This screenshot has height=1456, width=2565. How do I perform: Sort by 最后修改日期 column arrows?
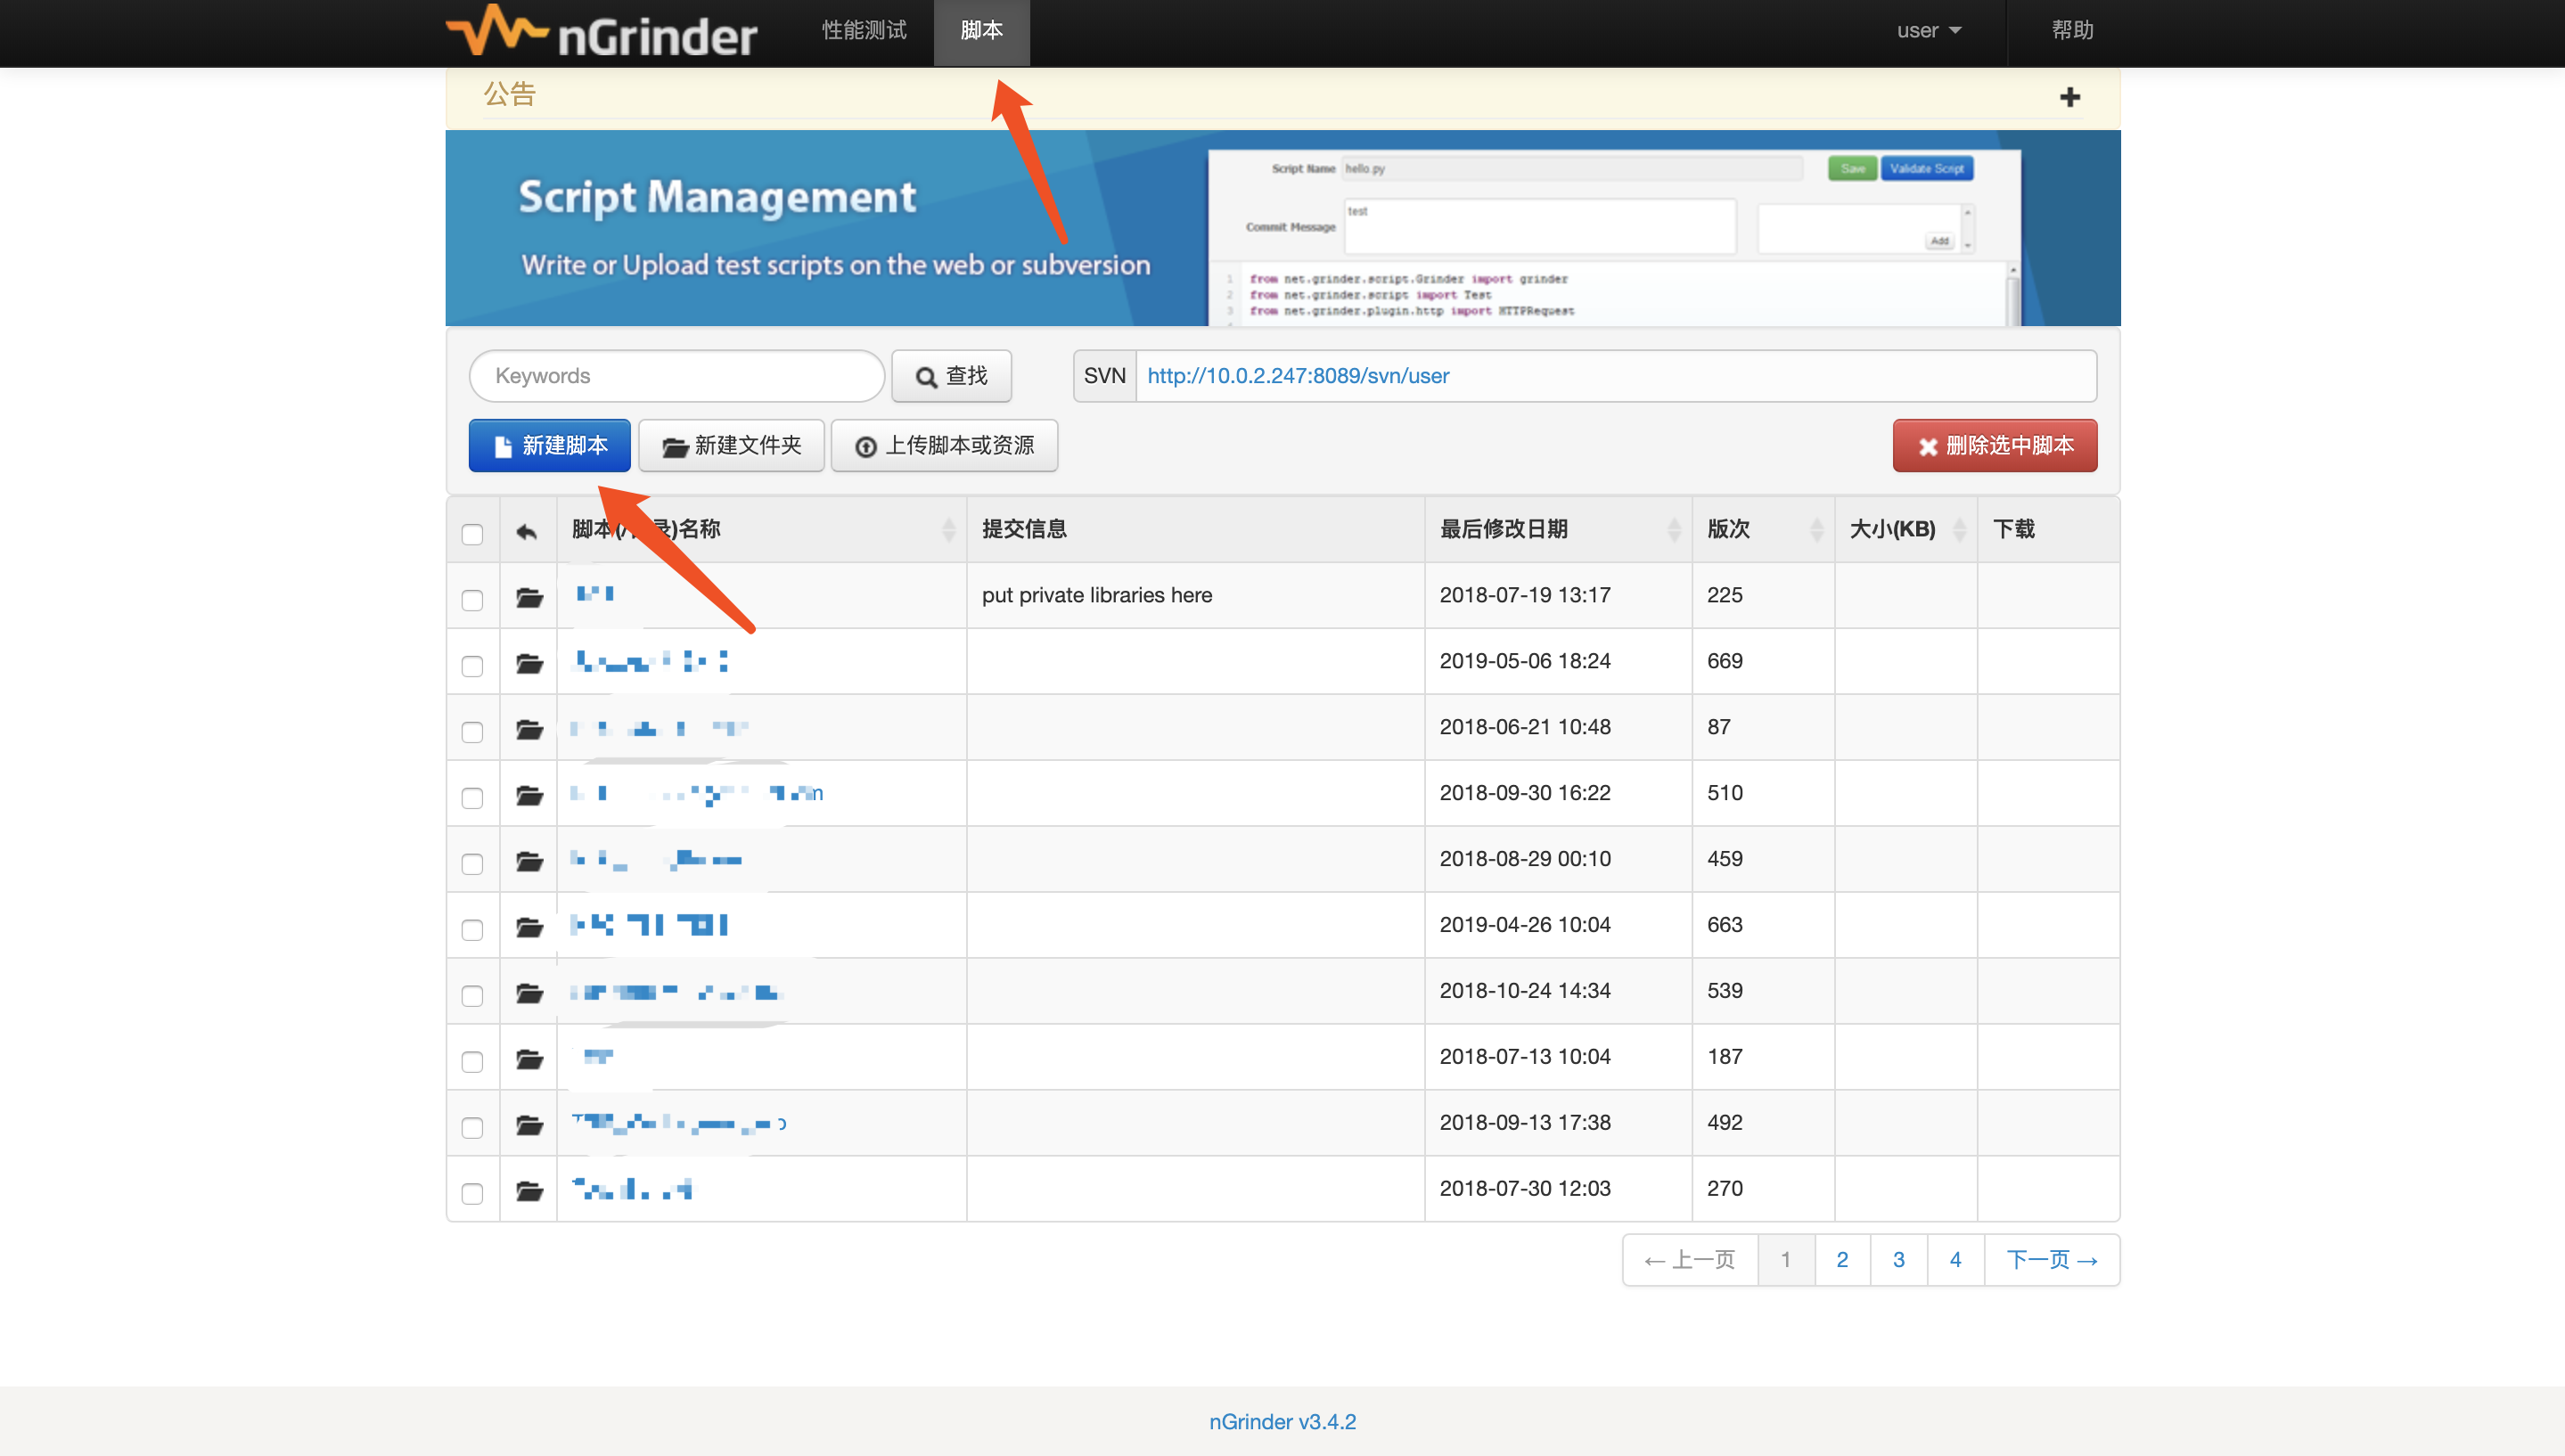(1674, 529)
